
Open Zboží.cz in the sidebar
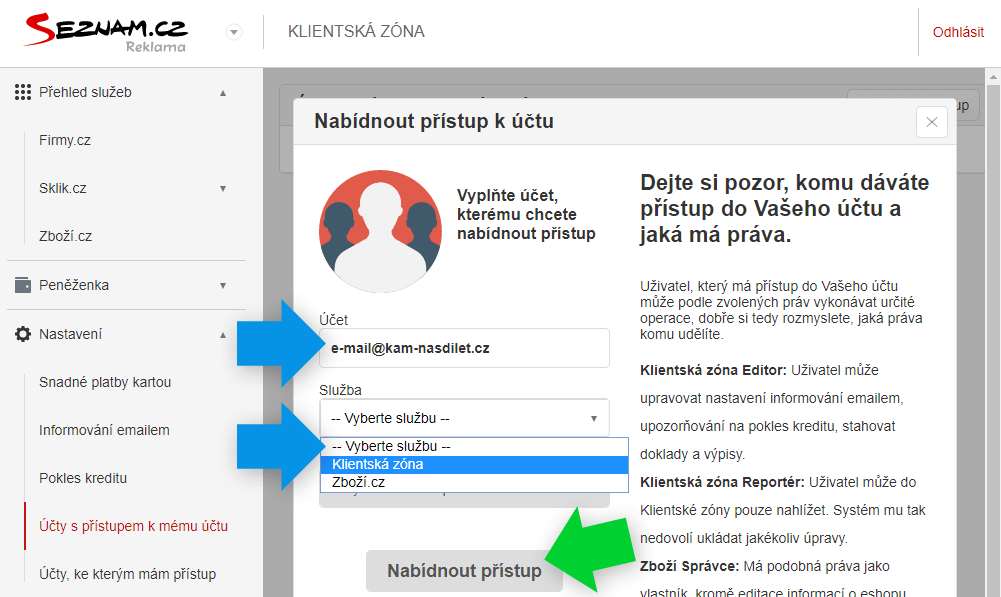[65, 236]
